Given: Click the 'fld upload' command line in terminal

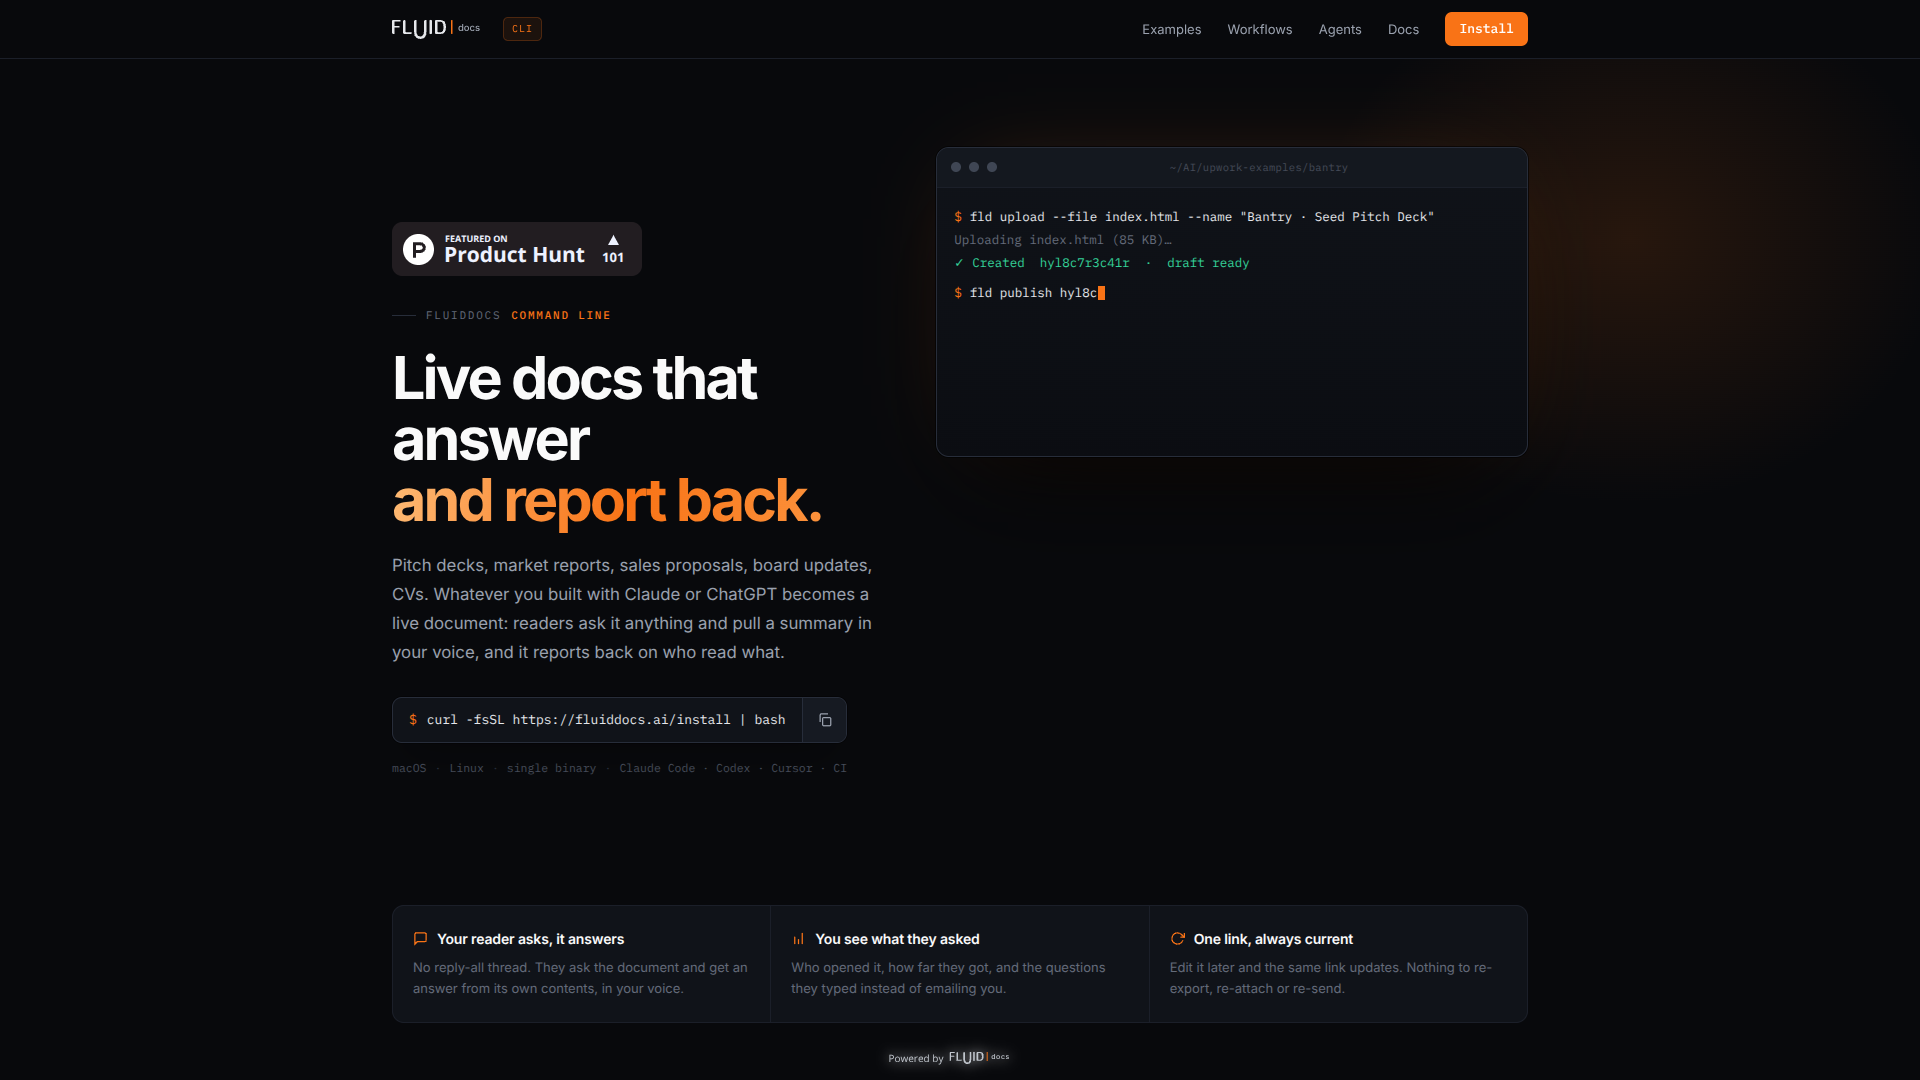Looking at the screenshot, I should coord(1194,217).
